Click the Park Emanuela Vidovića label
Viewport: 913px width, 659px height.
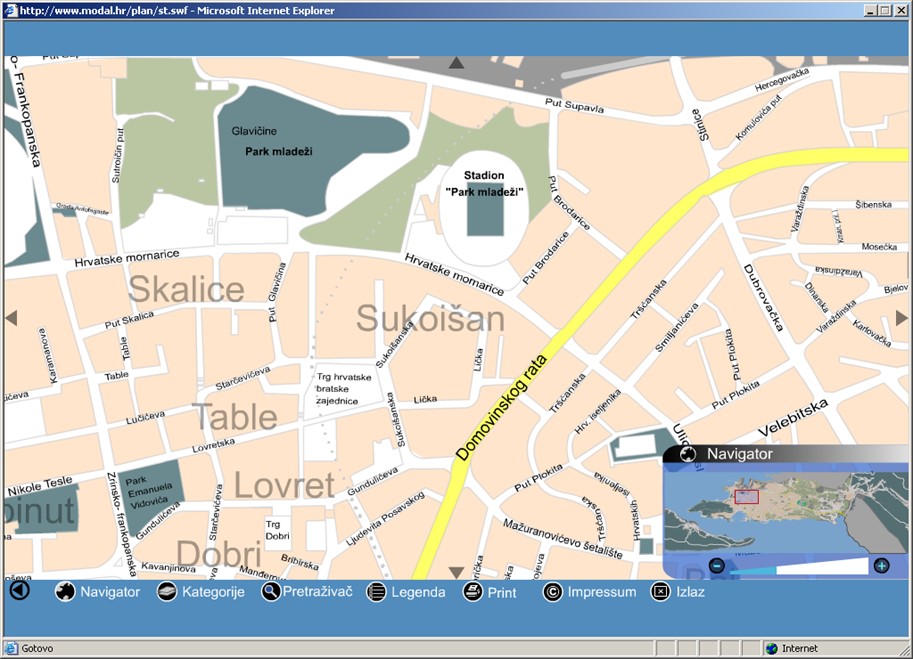tap(149, 492)
